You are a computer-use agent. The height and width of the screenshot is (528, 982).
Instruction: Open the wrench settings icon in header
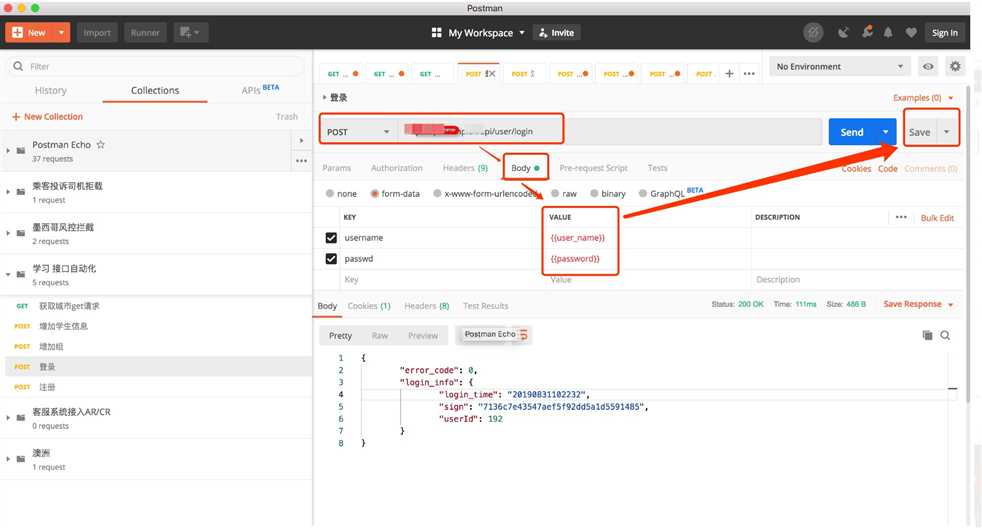[867, 32]
